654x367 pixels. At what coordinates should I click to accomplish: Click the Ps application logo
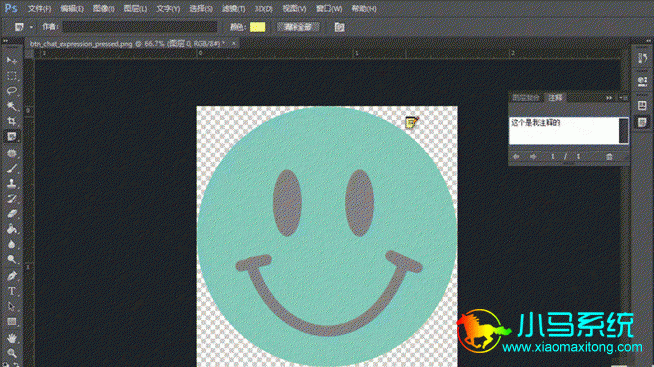point(11,8)
